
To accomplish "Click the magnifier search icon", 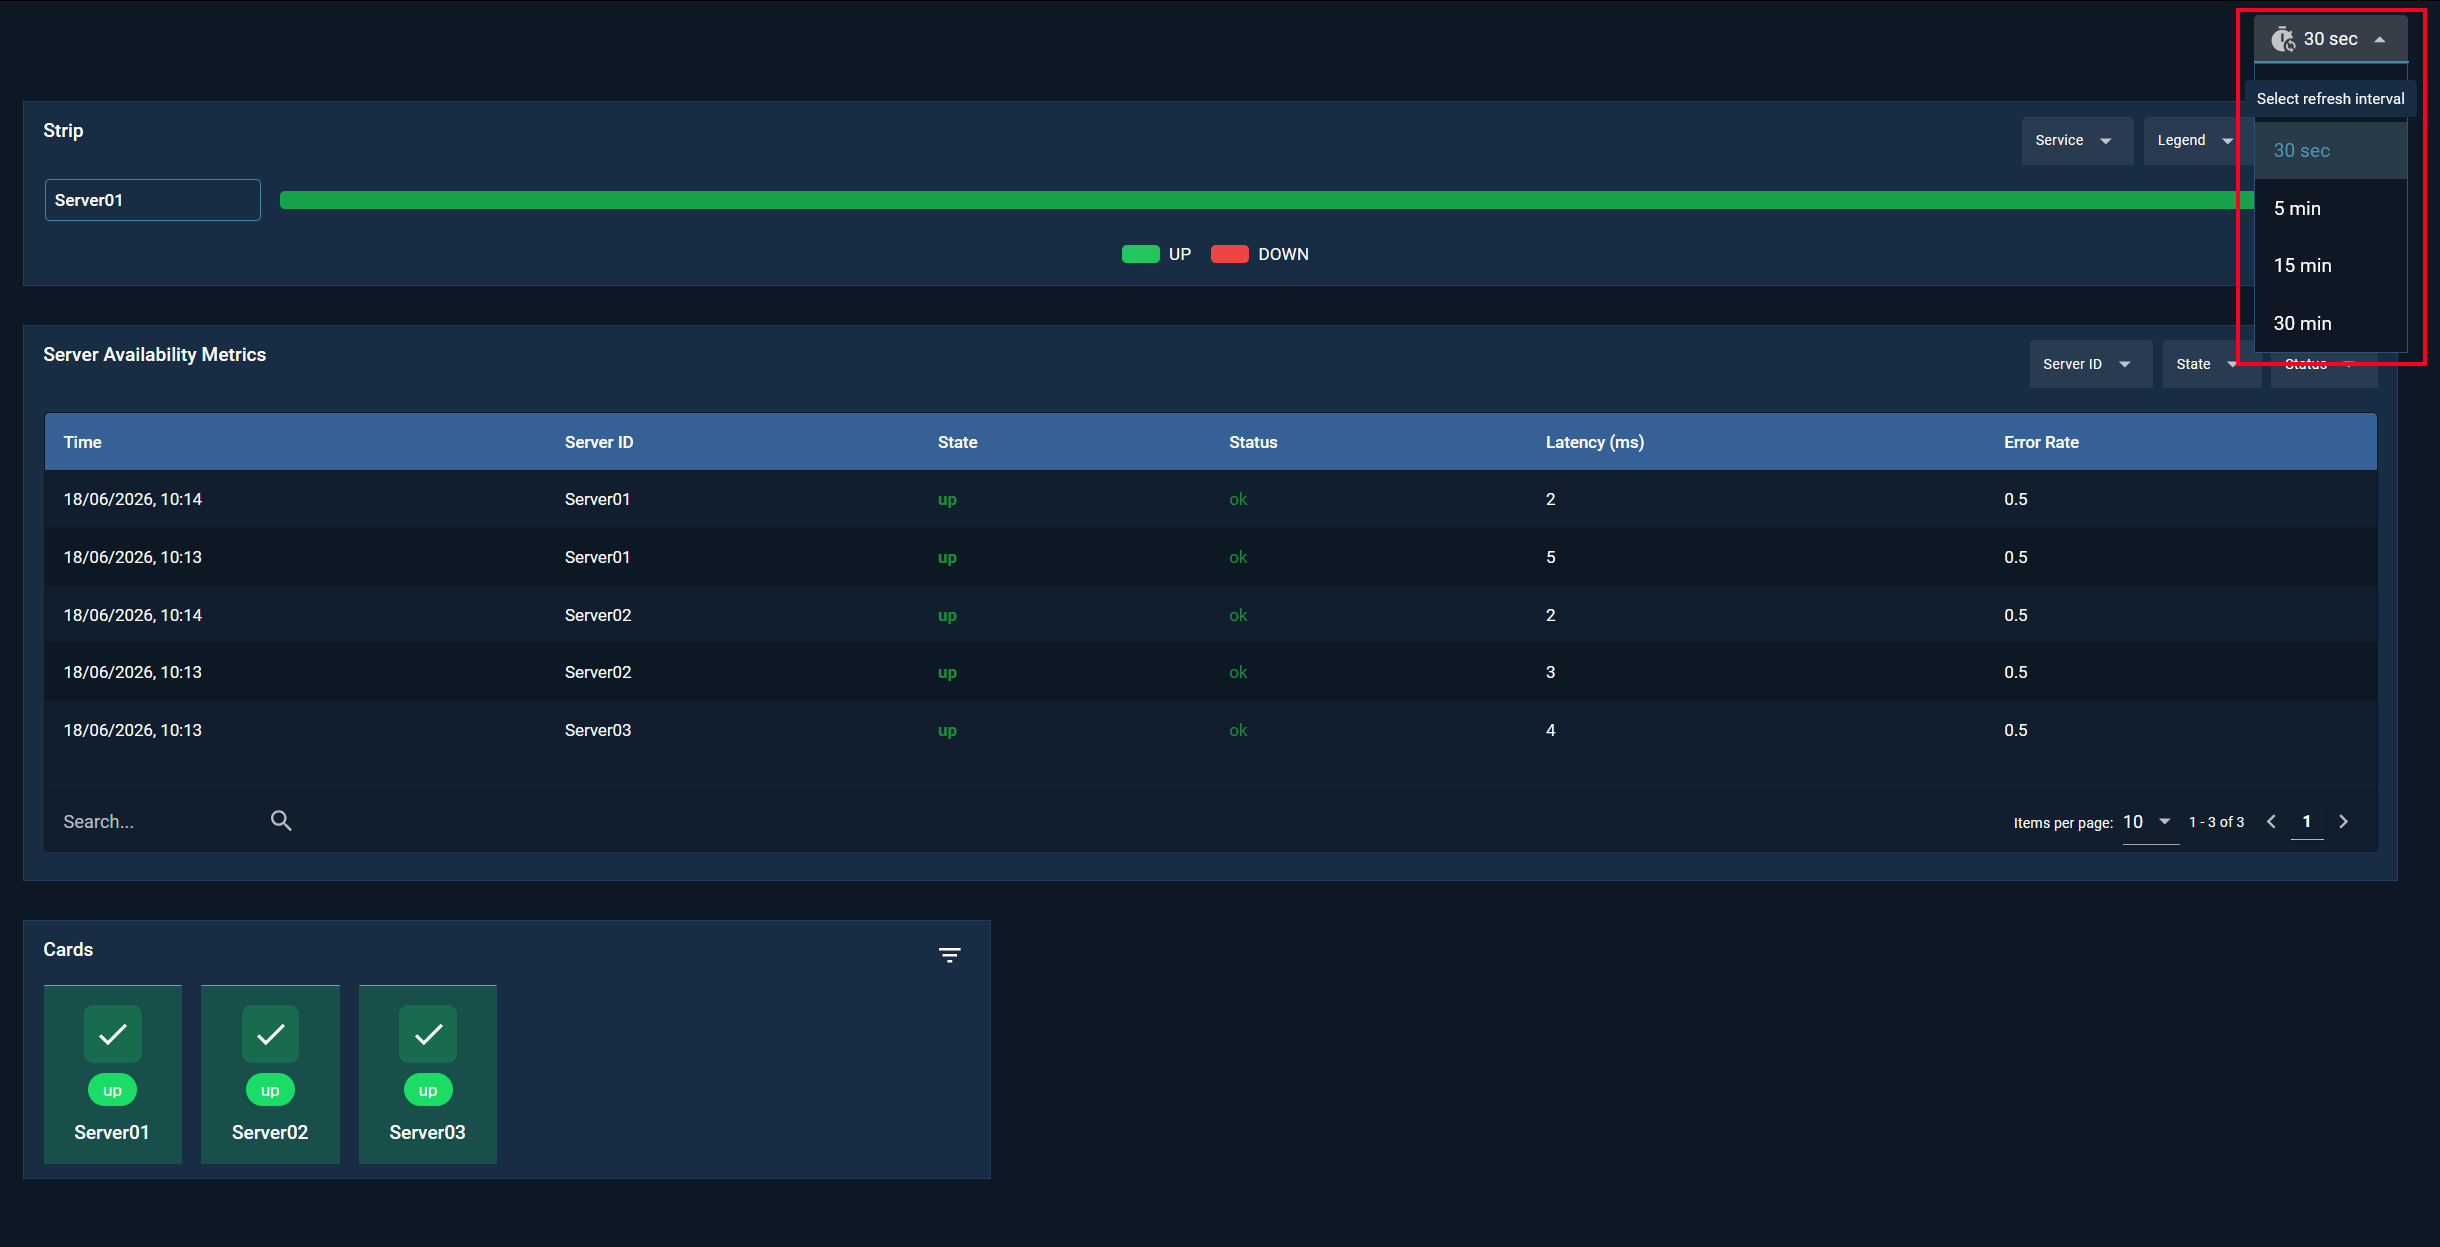I will coord(281,821).
